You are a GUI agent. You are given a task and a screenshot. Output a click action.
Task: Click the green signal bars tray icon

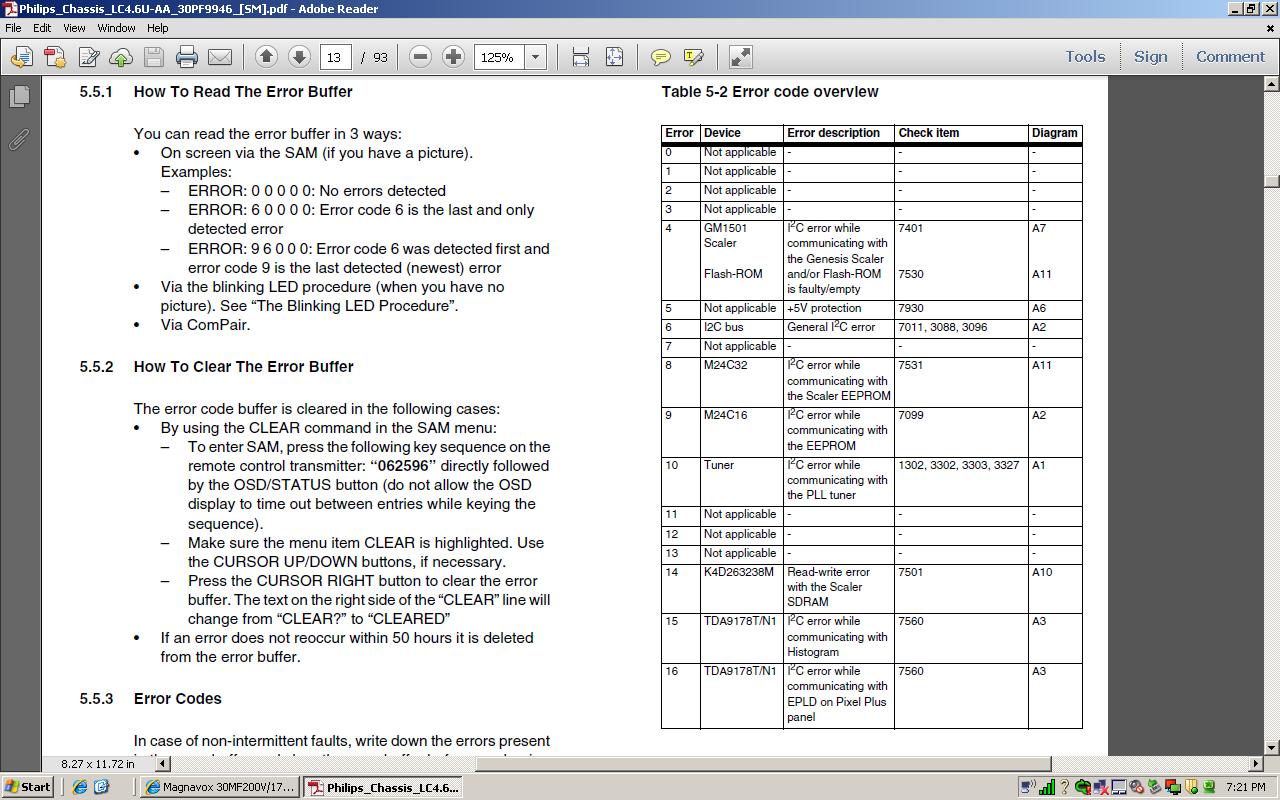[1047, 787]
